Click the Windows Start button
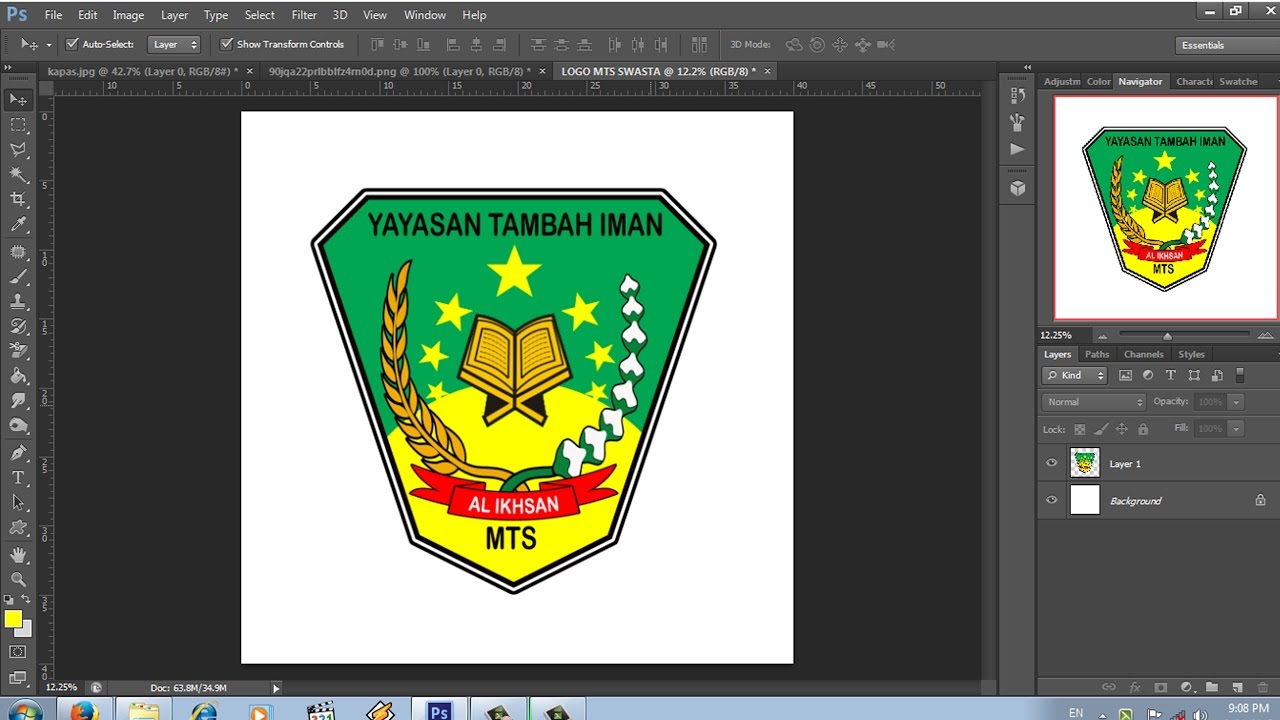The image size is (1280, 720). [x=25, y=711]
